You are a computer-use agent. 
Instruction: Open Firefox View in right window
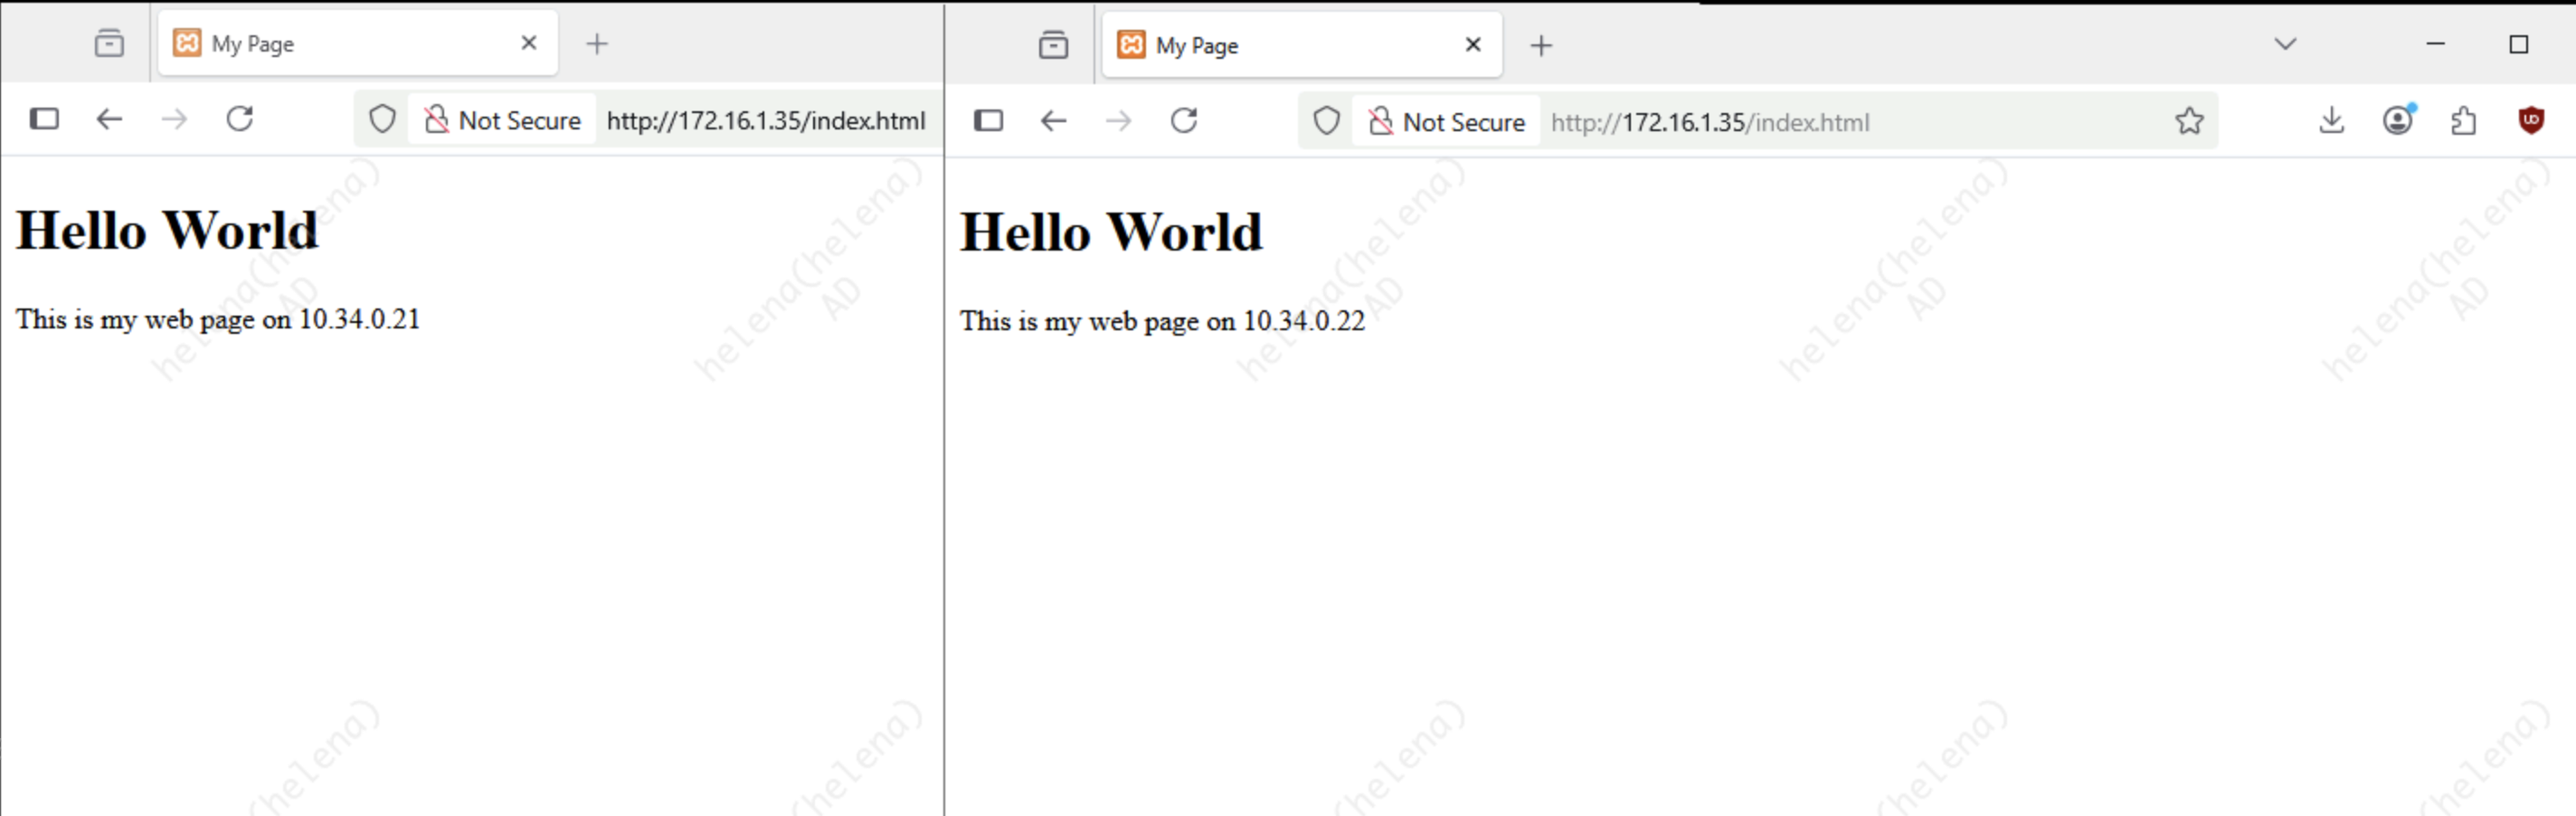1053,45
